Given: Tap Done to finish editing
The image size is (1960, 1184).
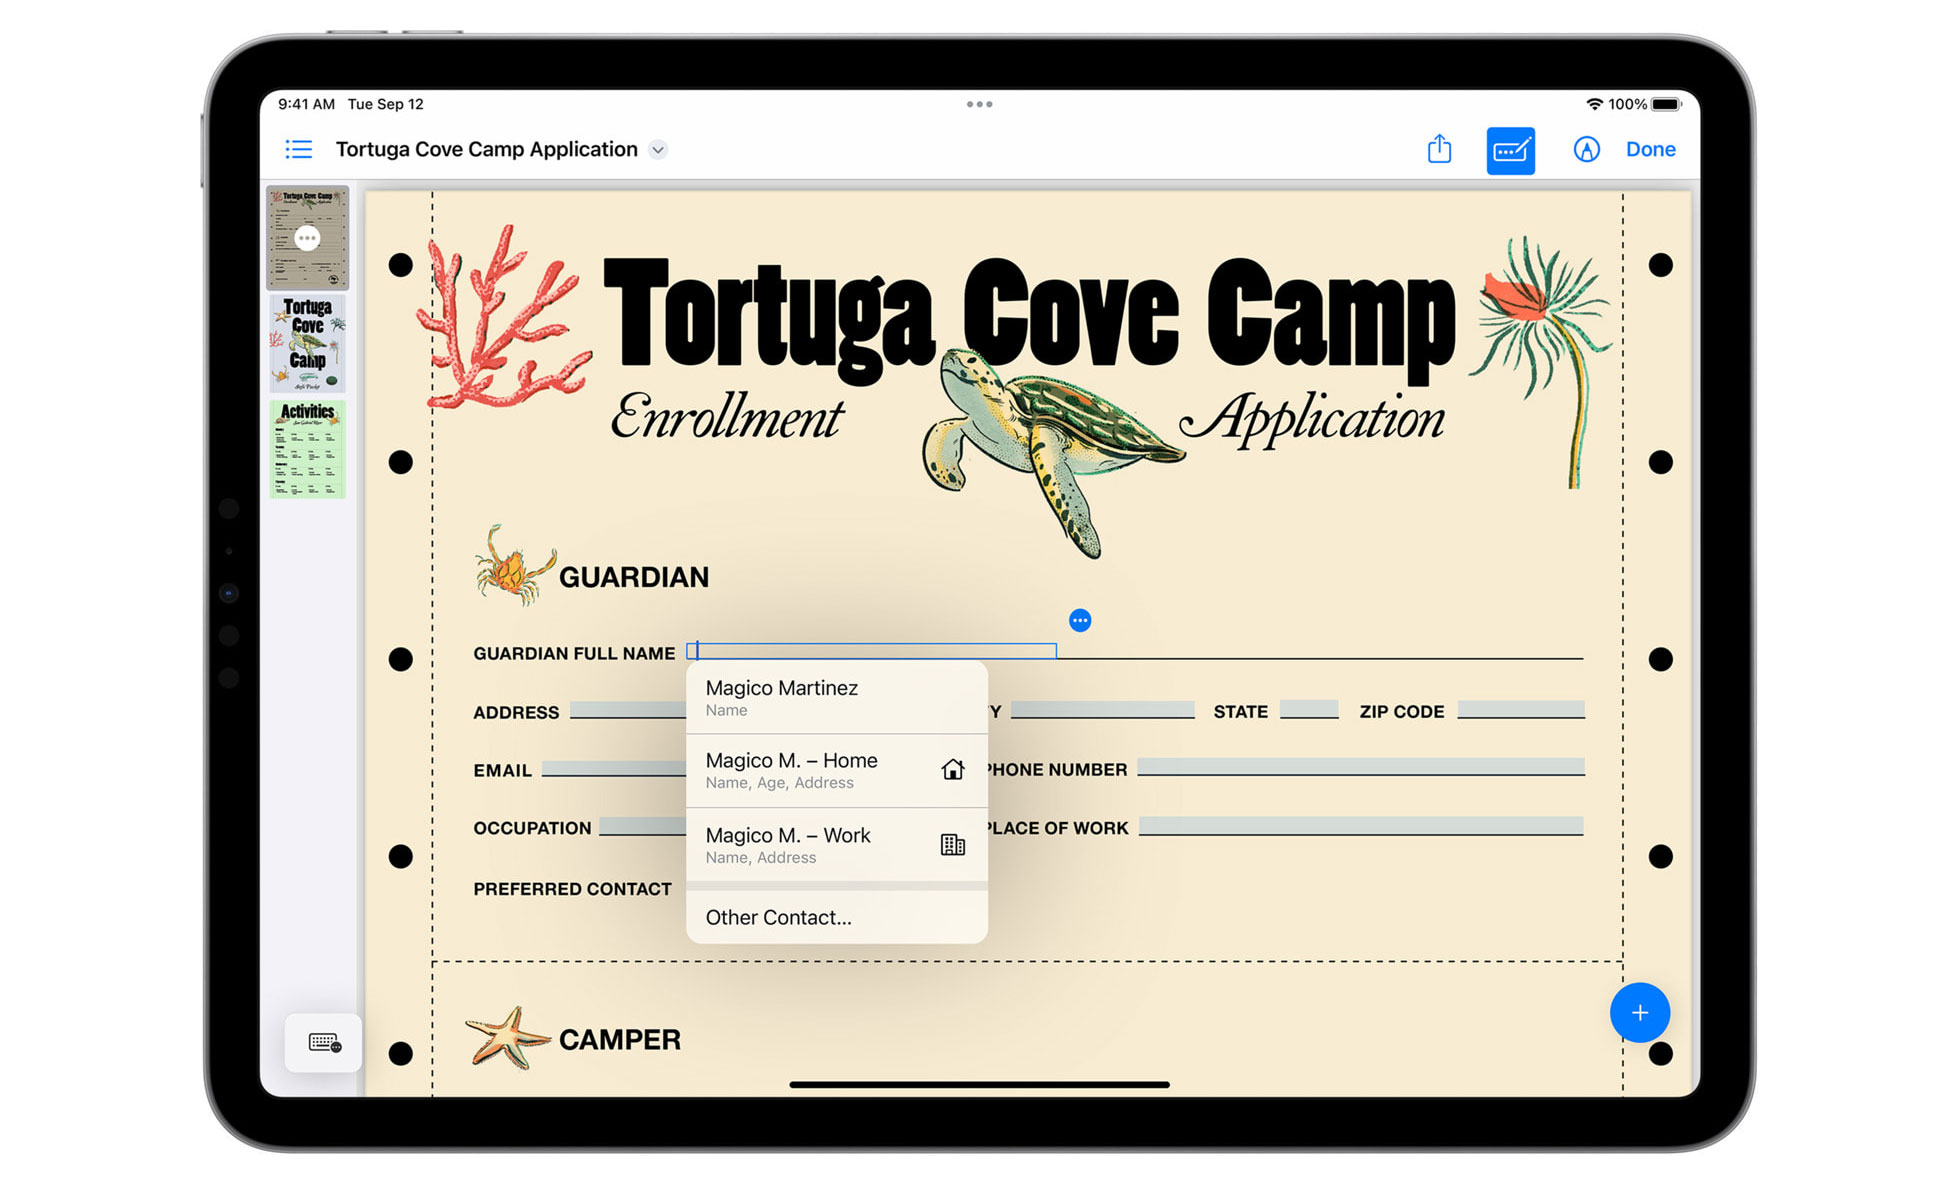Looking at the screenshot, I should click(1650, 150).
